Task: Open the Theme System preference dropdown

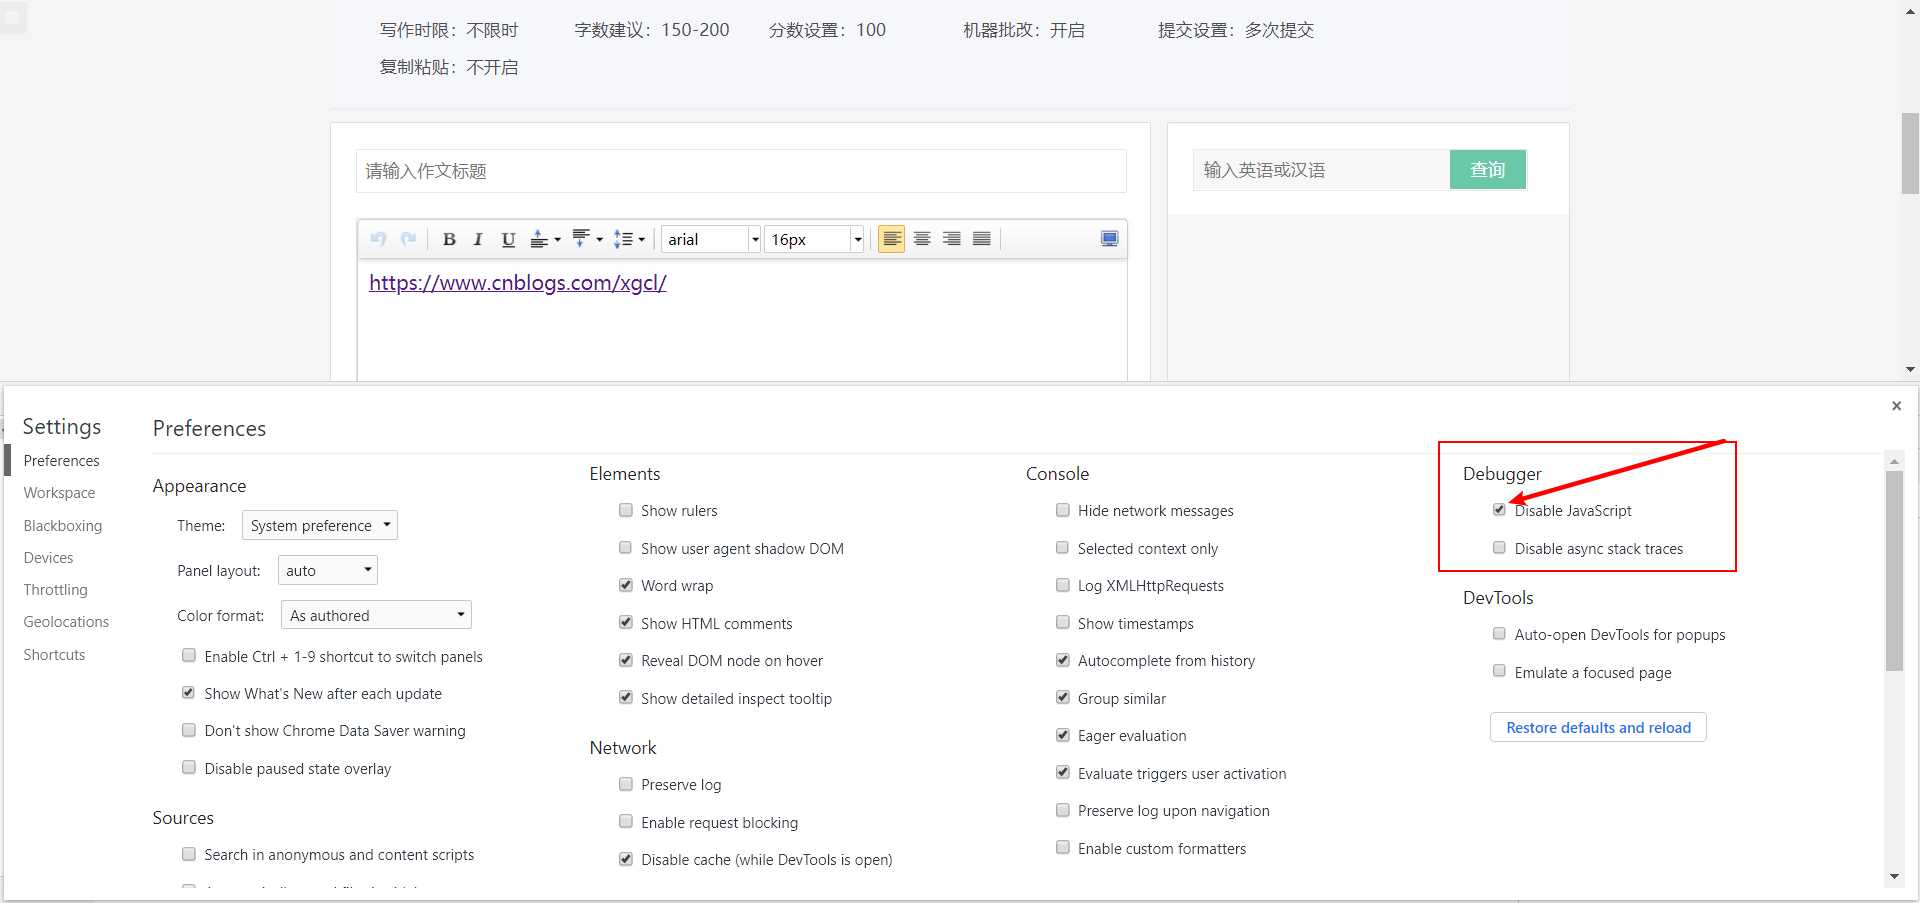Action: [320, 525]
